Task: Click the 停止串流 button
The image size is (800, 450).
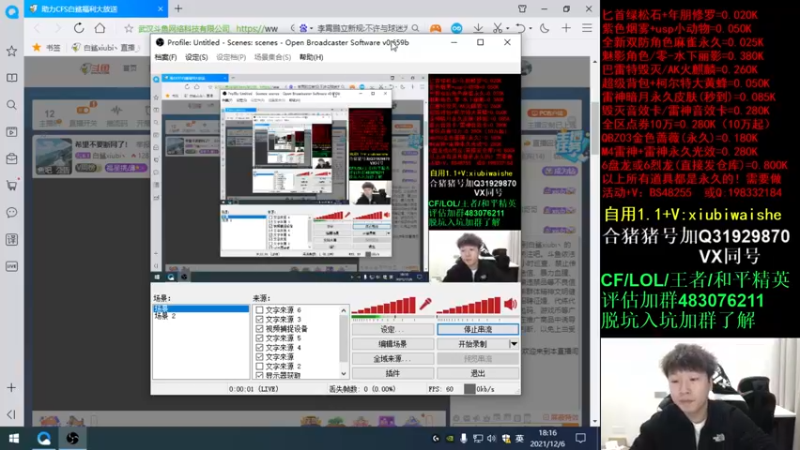Action: point(478,330)
